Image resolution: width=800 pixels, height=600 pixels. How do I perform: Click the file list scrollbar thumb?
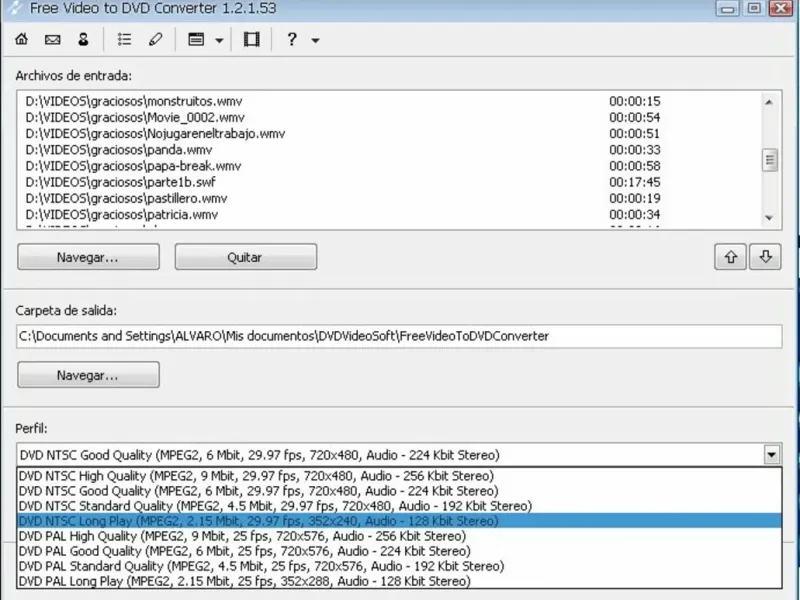[769, 160]
